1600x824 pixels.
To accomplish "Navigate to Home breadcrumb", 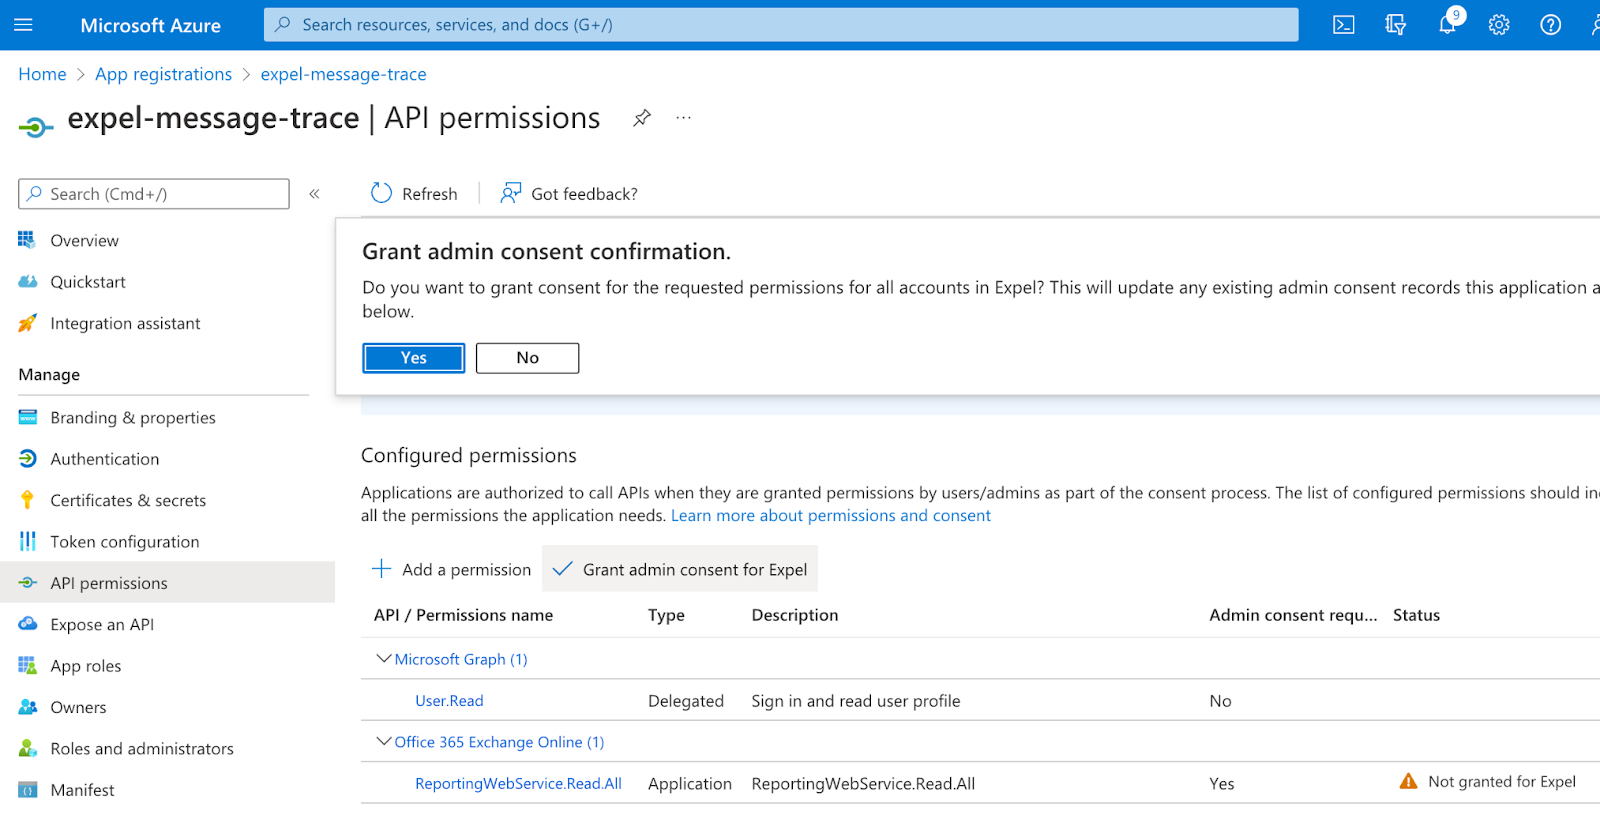I will pos(42,74).
